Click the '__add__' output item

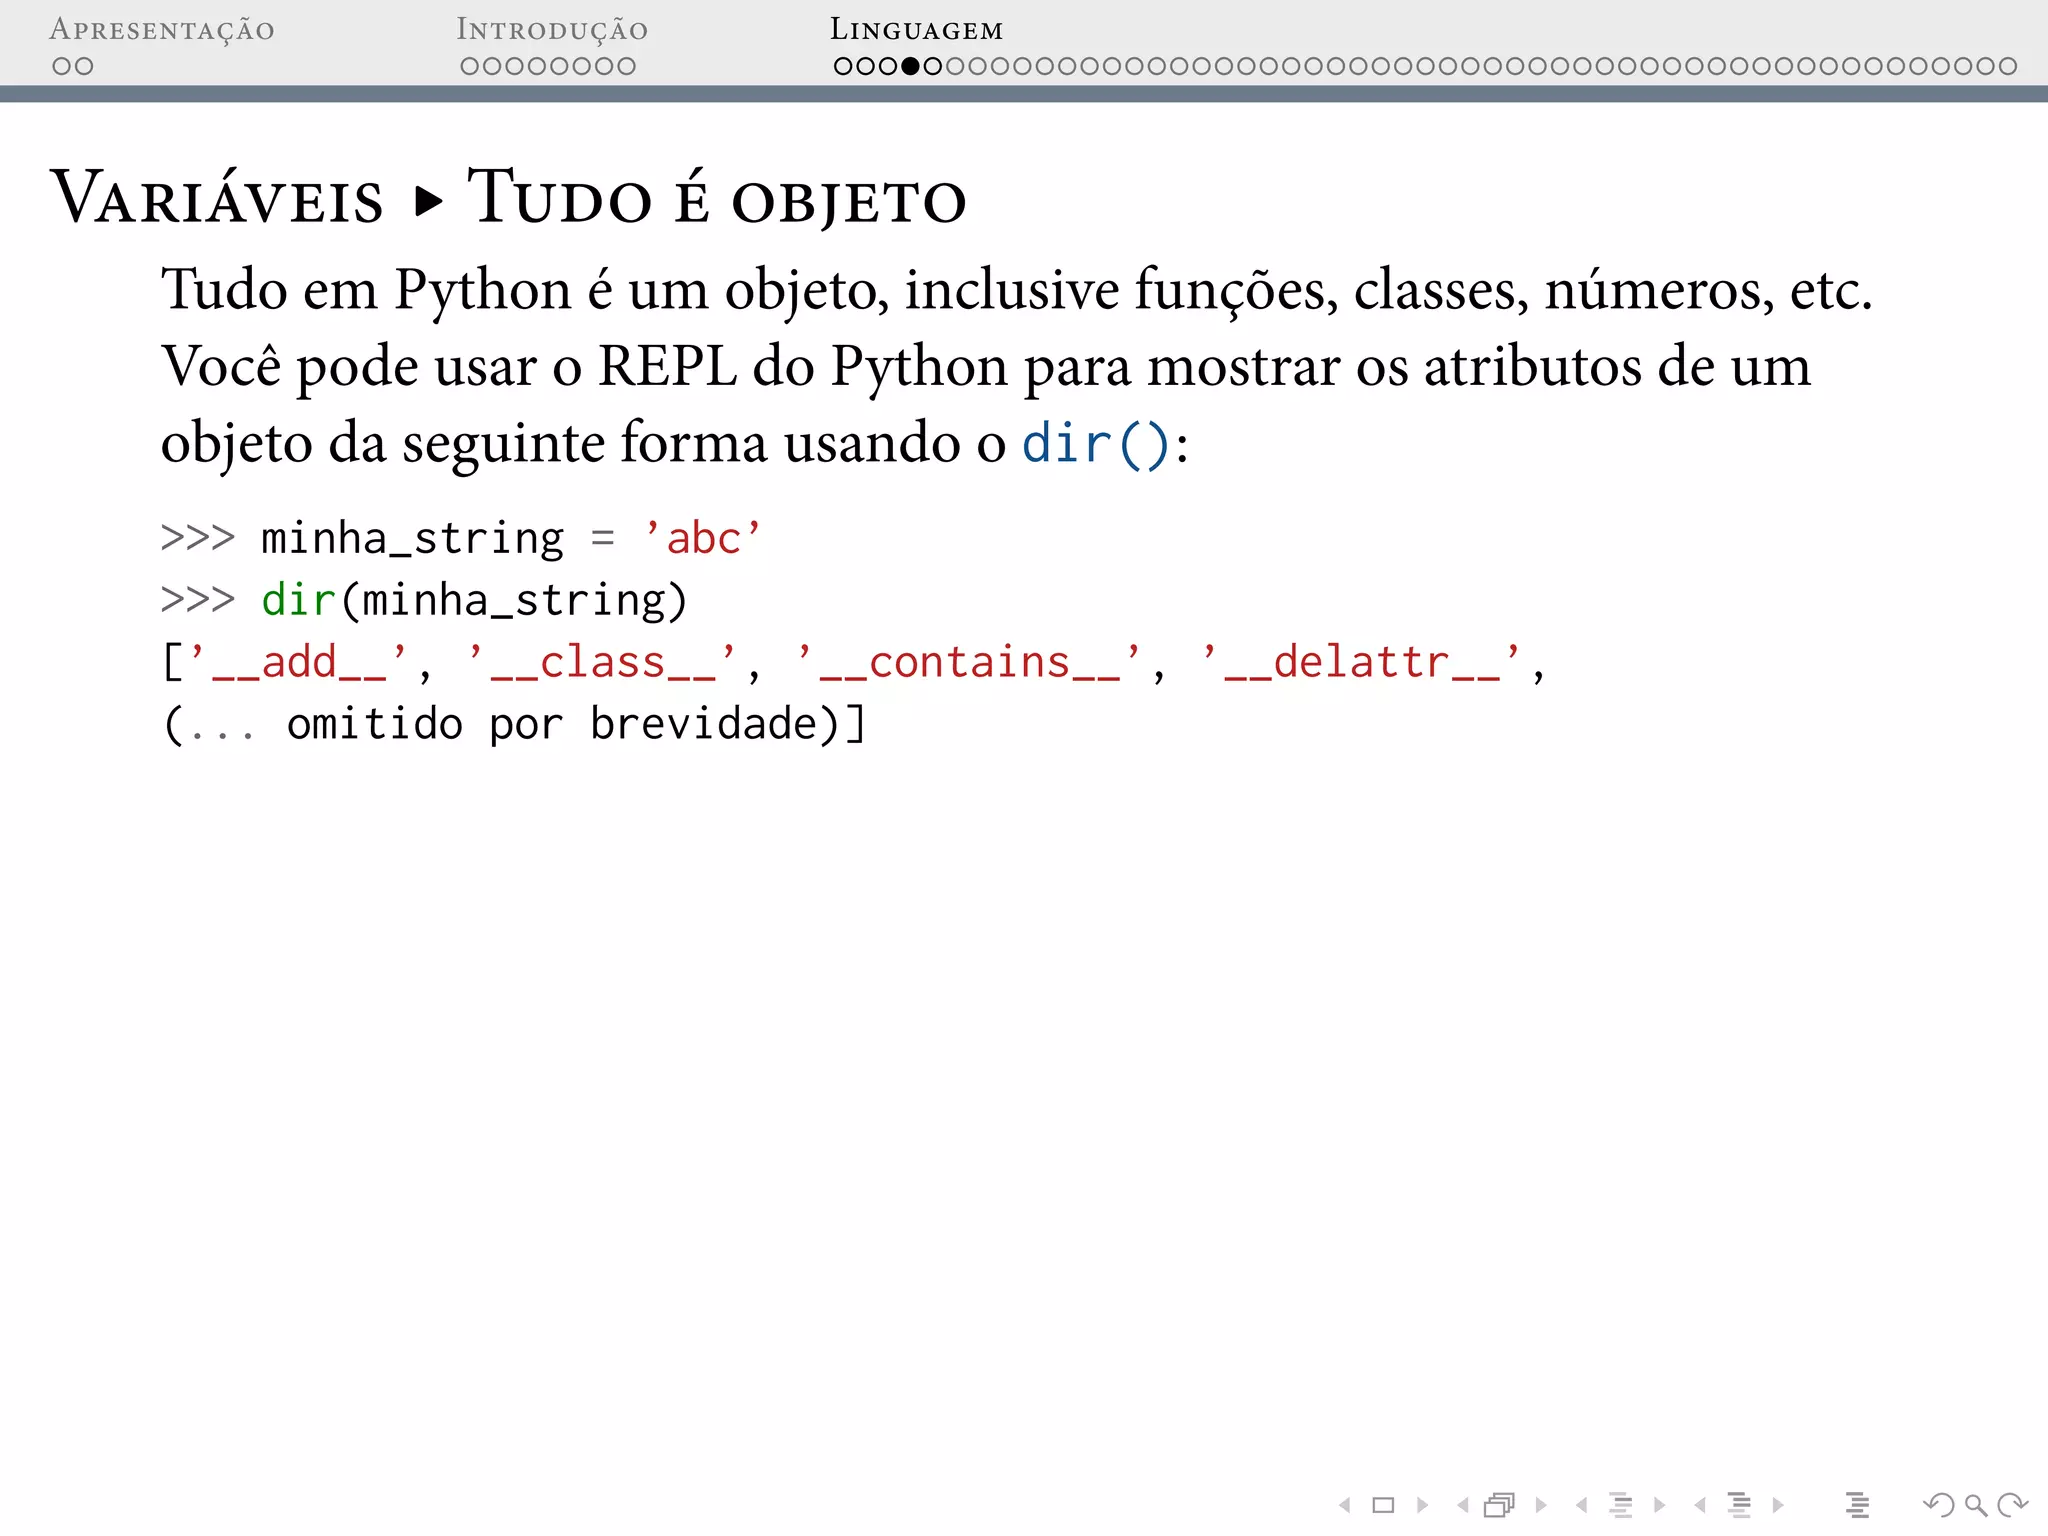[299, 662]
